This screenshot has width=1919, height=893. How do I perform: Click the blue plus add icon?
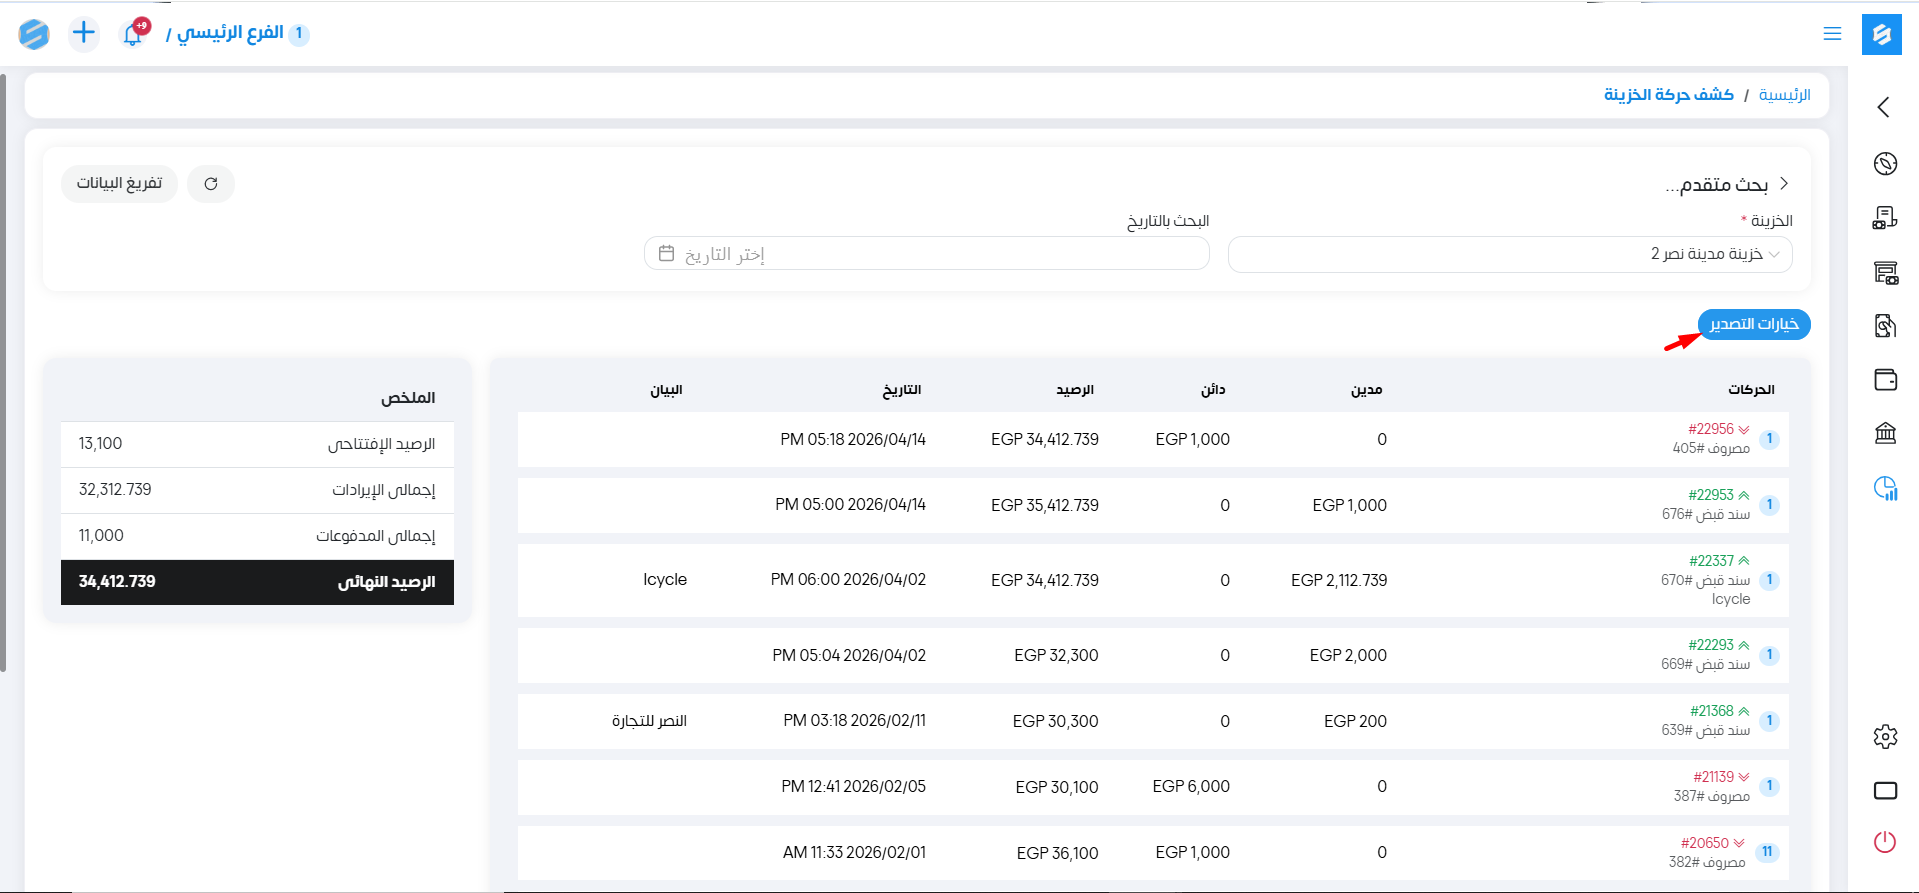84,33
